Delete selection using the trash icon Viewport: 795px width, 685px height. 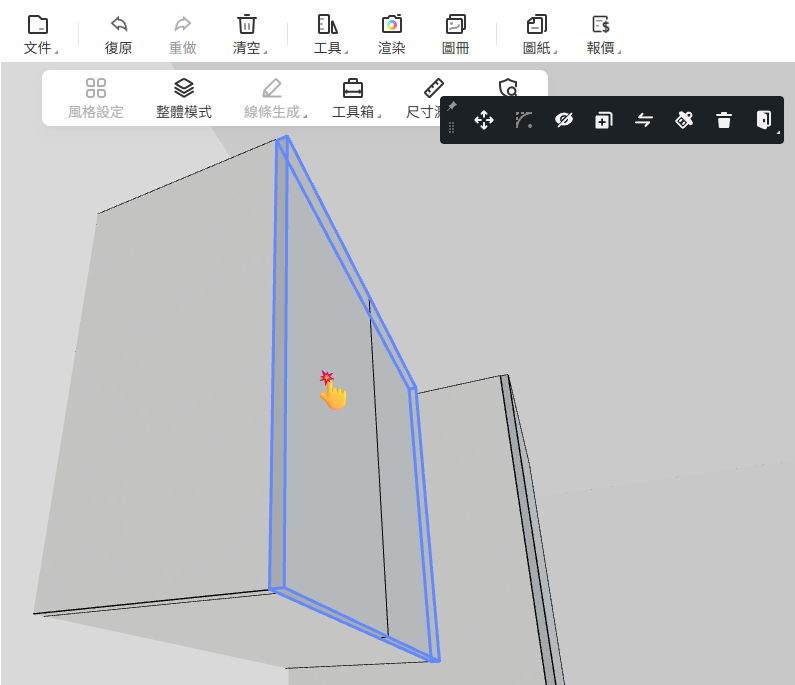[x=724, y=121]
